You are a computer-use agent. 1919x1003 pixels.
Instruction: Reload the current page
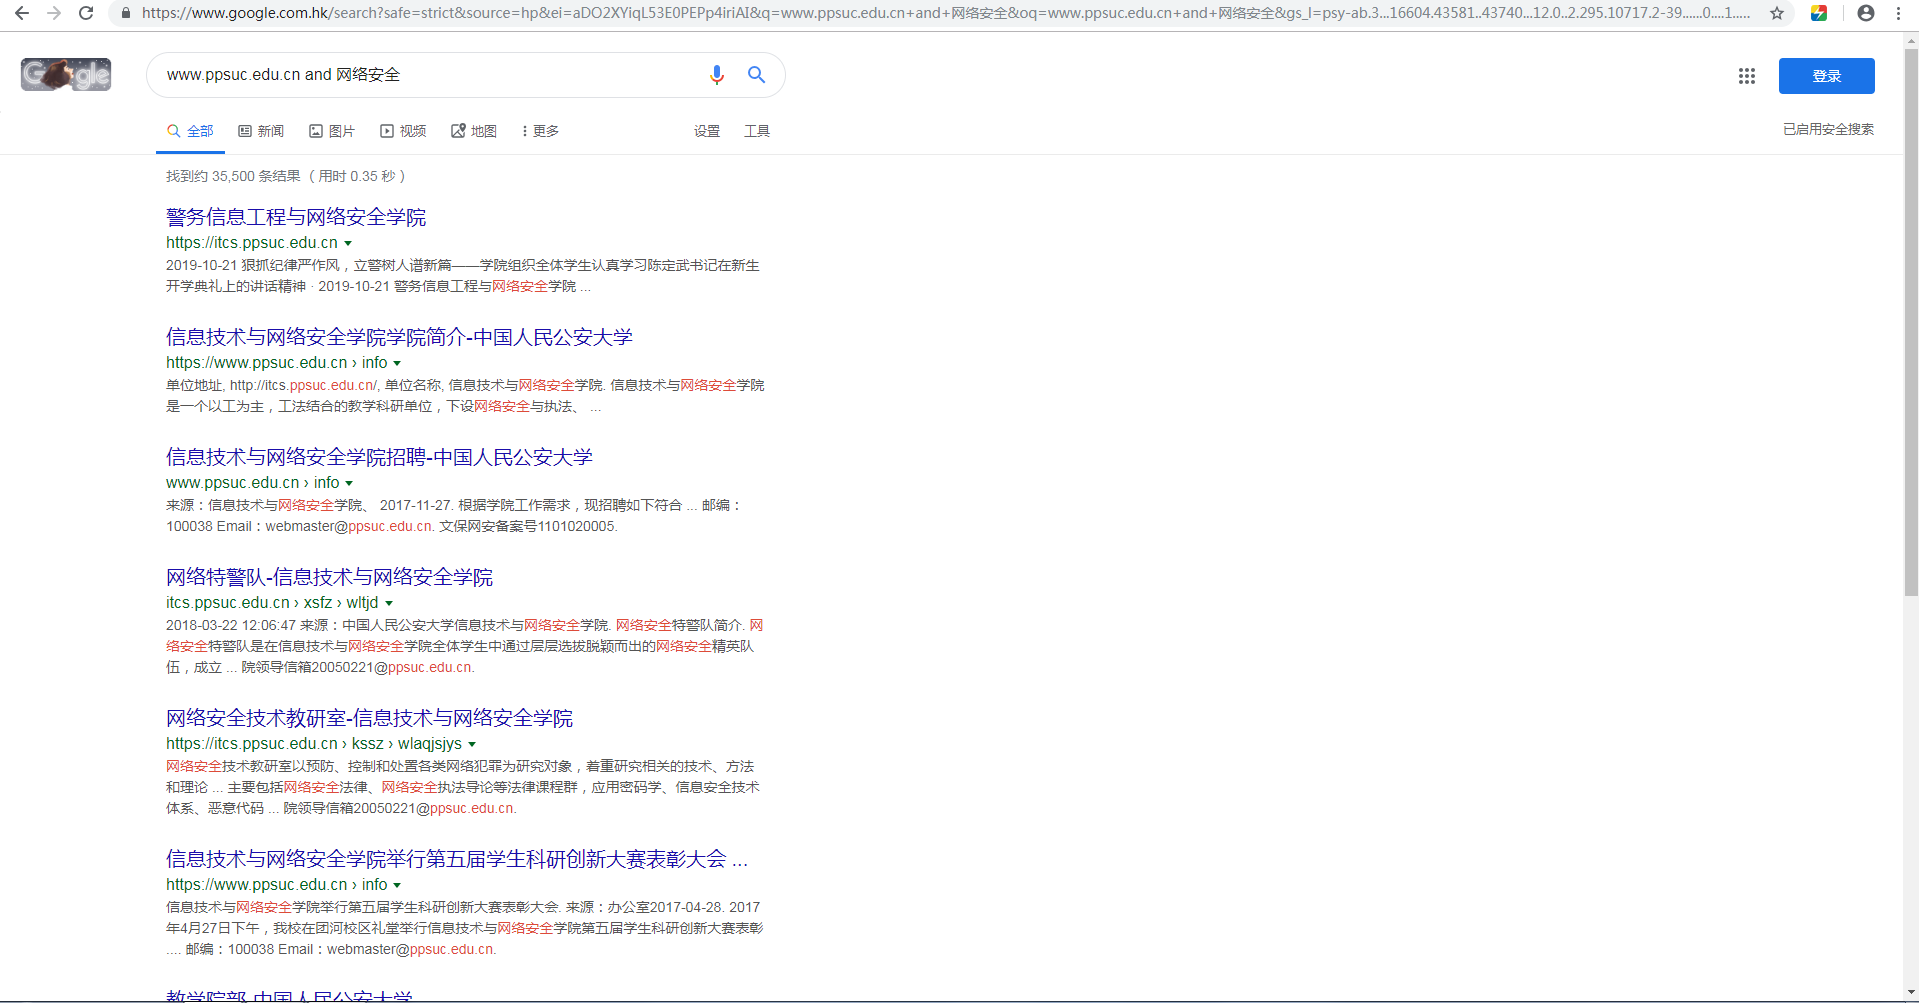coord(86,13)
